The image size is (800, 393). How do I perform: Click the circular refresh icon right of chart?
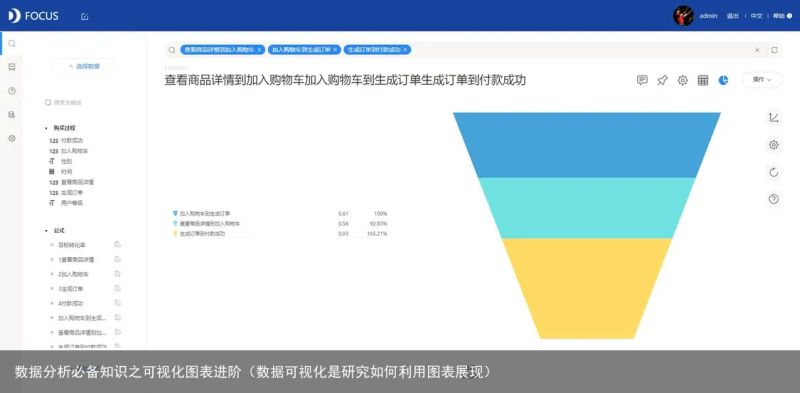pos(773,173)
